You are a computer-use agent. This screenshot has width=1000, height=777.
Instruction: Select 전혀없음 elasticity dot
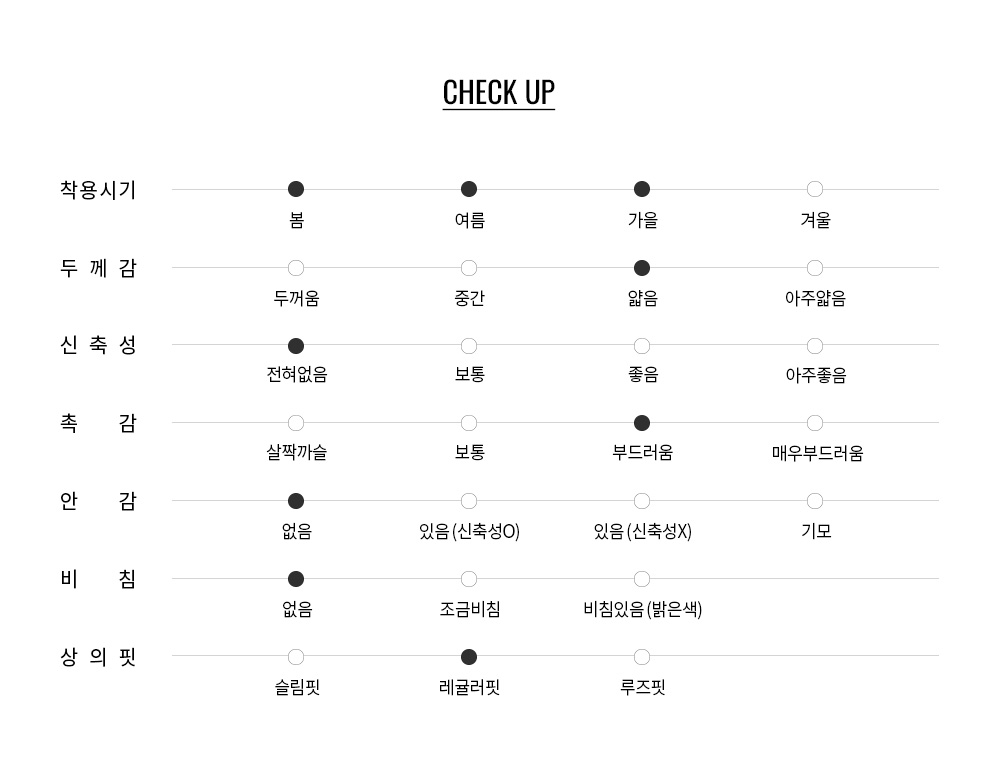coord(296,346)
